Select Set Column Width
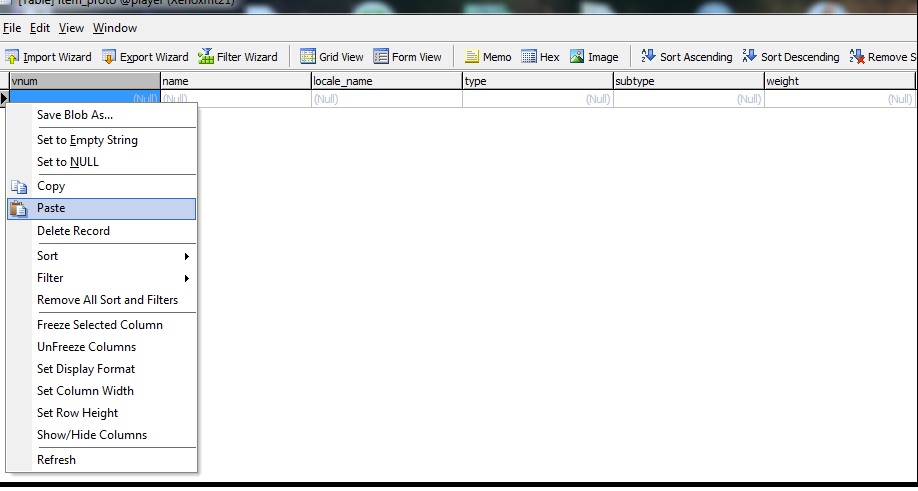918x491 pixels. point(101,392)
